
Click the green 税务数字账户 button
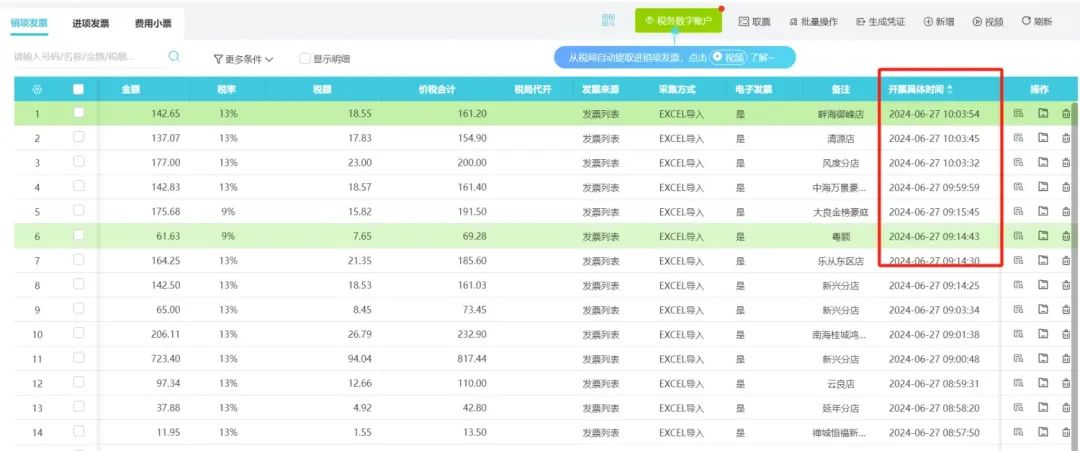pyautogui.click(x=678, y=20)
